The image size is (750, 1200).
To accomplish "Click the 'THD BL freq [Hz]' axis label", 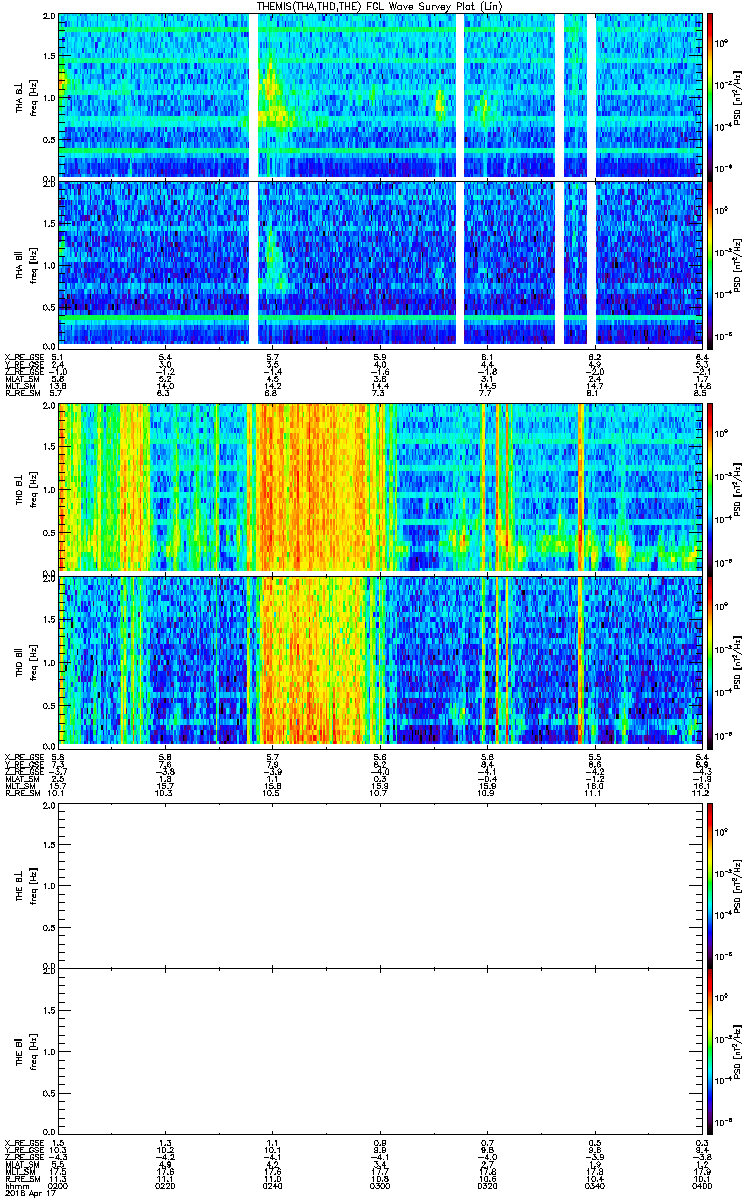I will pos(24,488).
